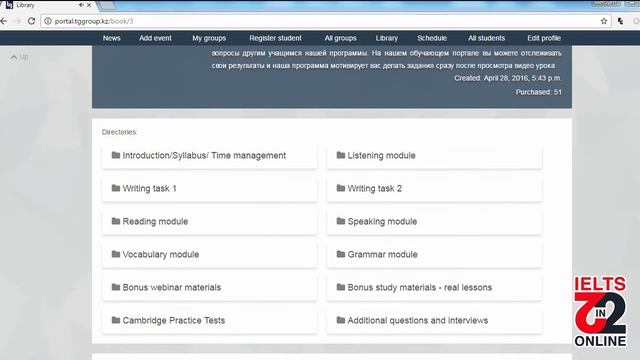The image size is (640, 360).
Task: Bookmark this page with the star icon
Action: (x=604, y=21)
